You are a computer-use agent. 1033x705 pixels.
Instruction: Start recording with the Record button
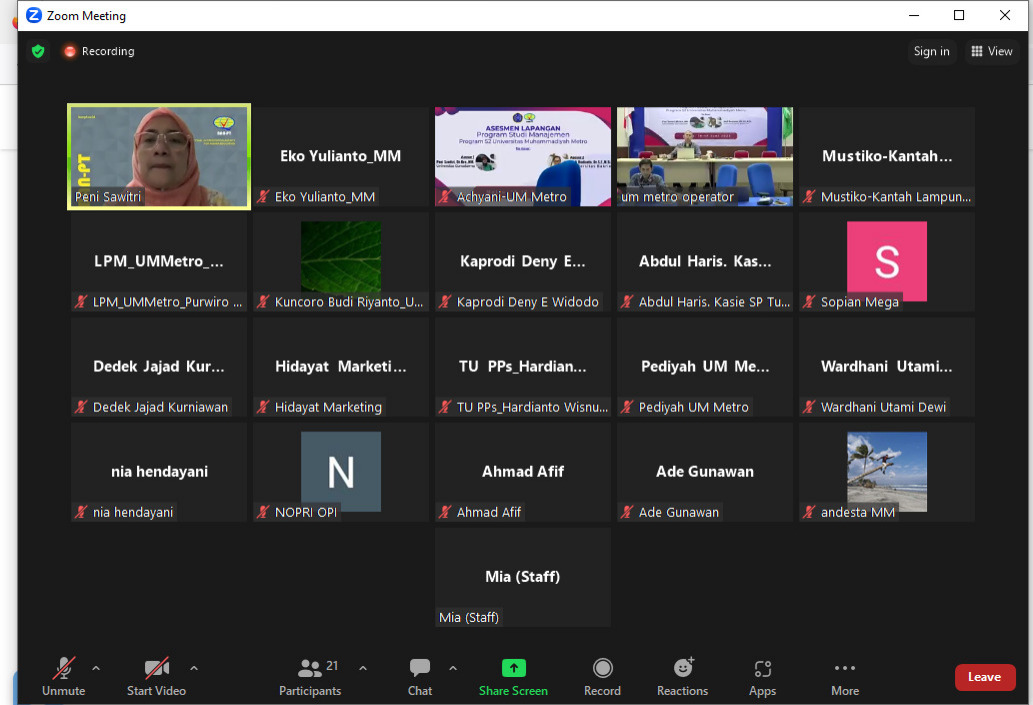click(602, 675)
